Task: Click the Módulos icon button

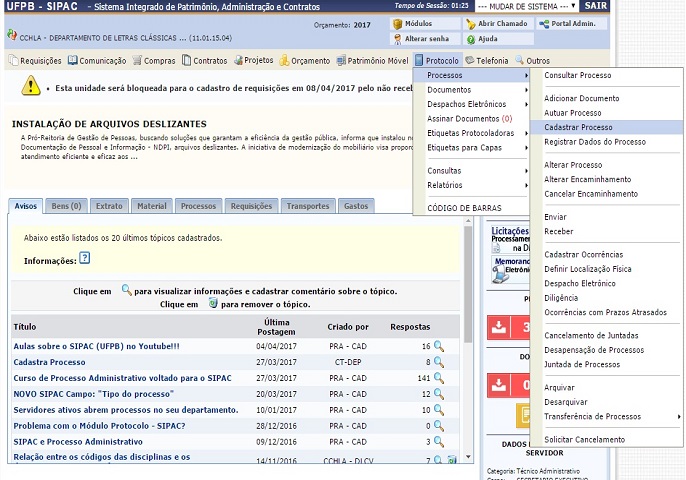Action: 397,23
